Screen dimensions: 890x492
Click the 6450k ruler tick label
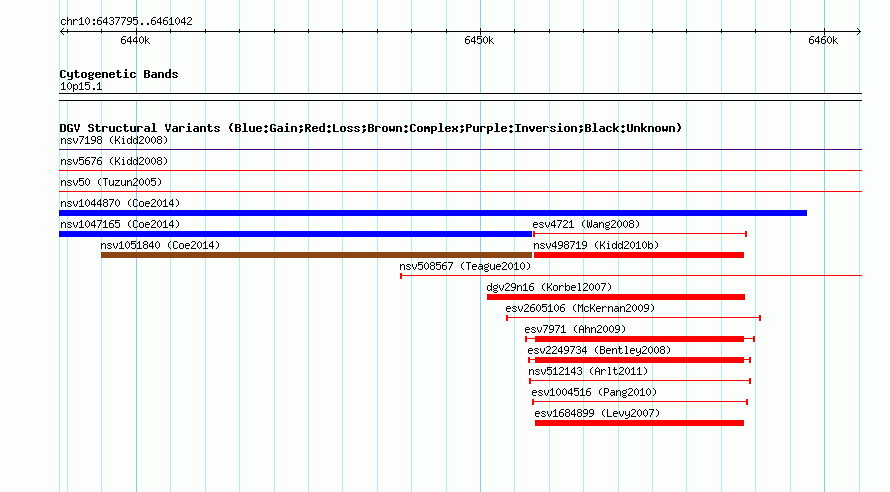[x=479, y=40]
